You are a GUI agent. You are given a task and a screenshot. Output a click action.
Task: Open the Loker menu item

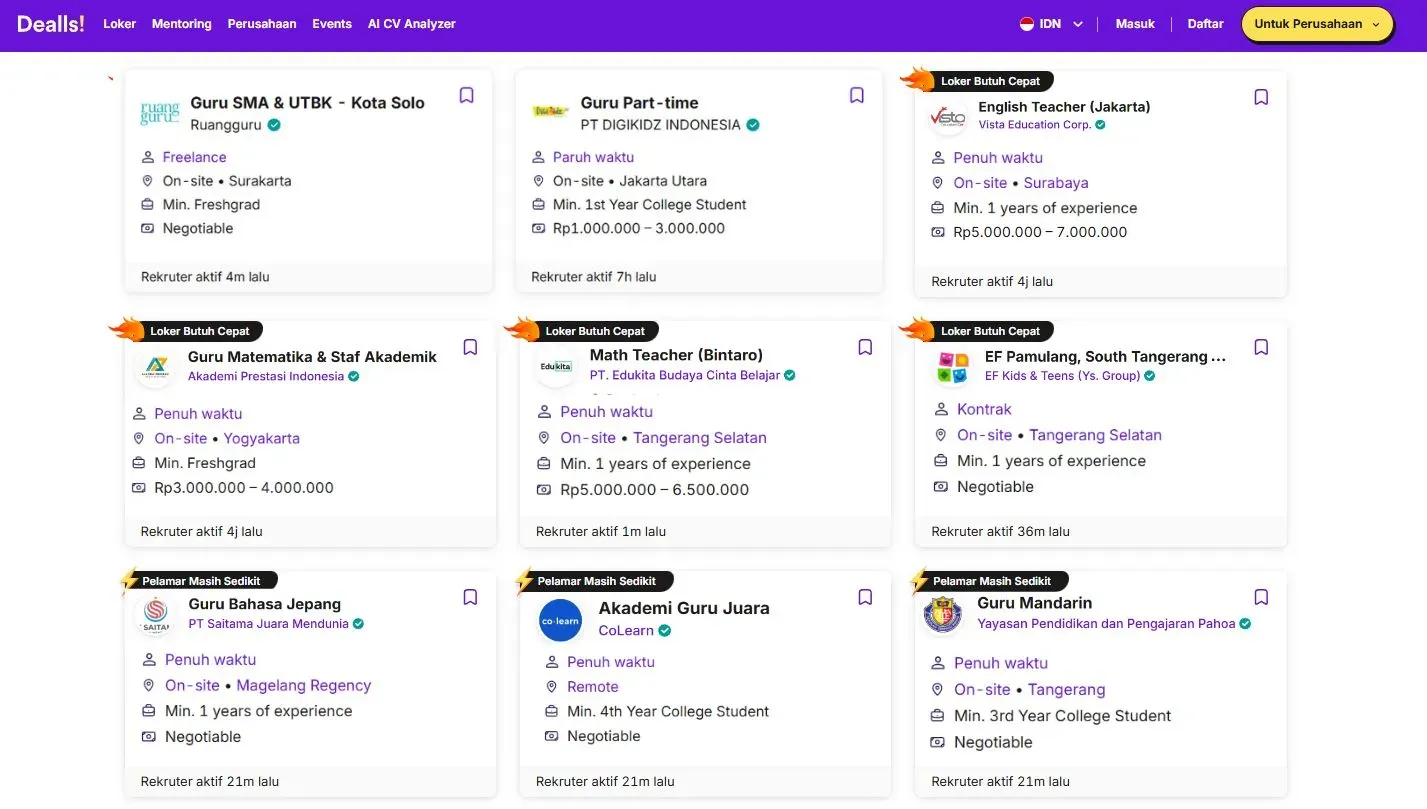pyautogui.click(x=119, y=24)
